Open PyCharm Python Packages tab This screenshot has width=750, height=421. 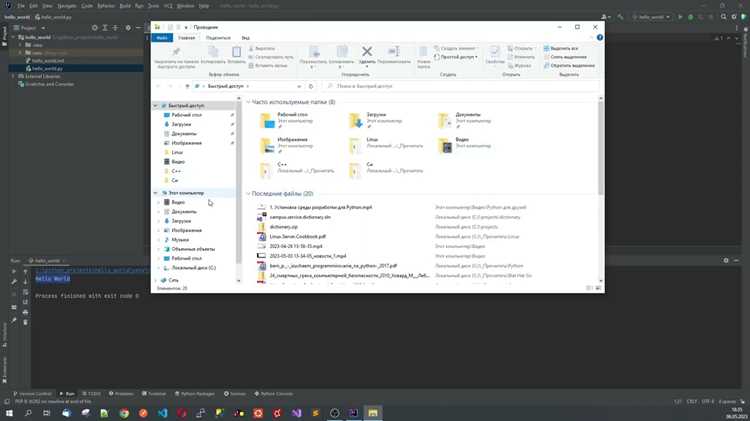tap(195, 394)
